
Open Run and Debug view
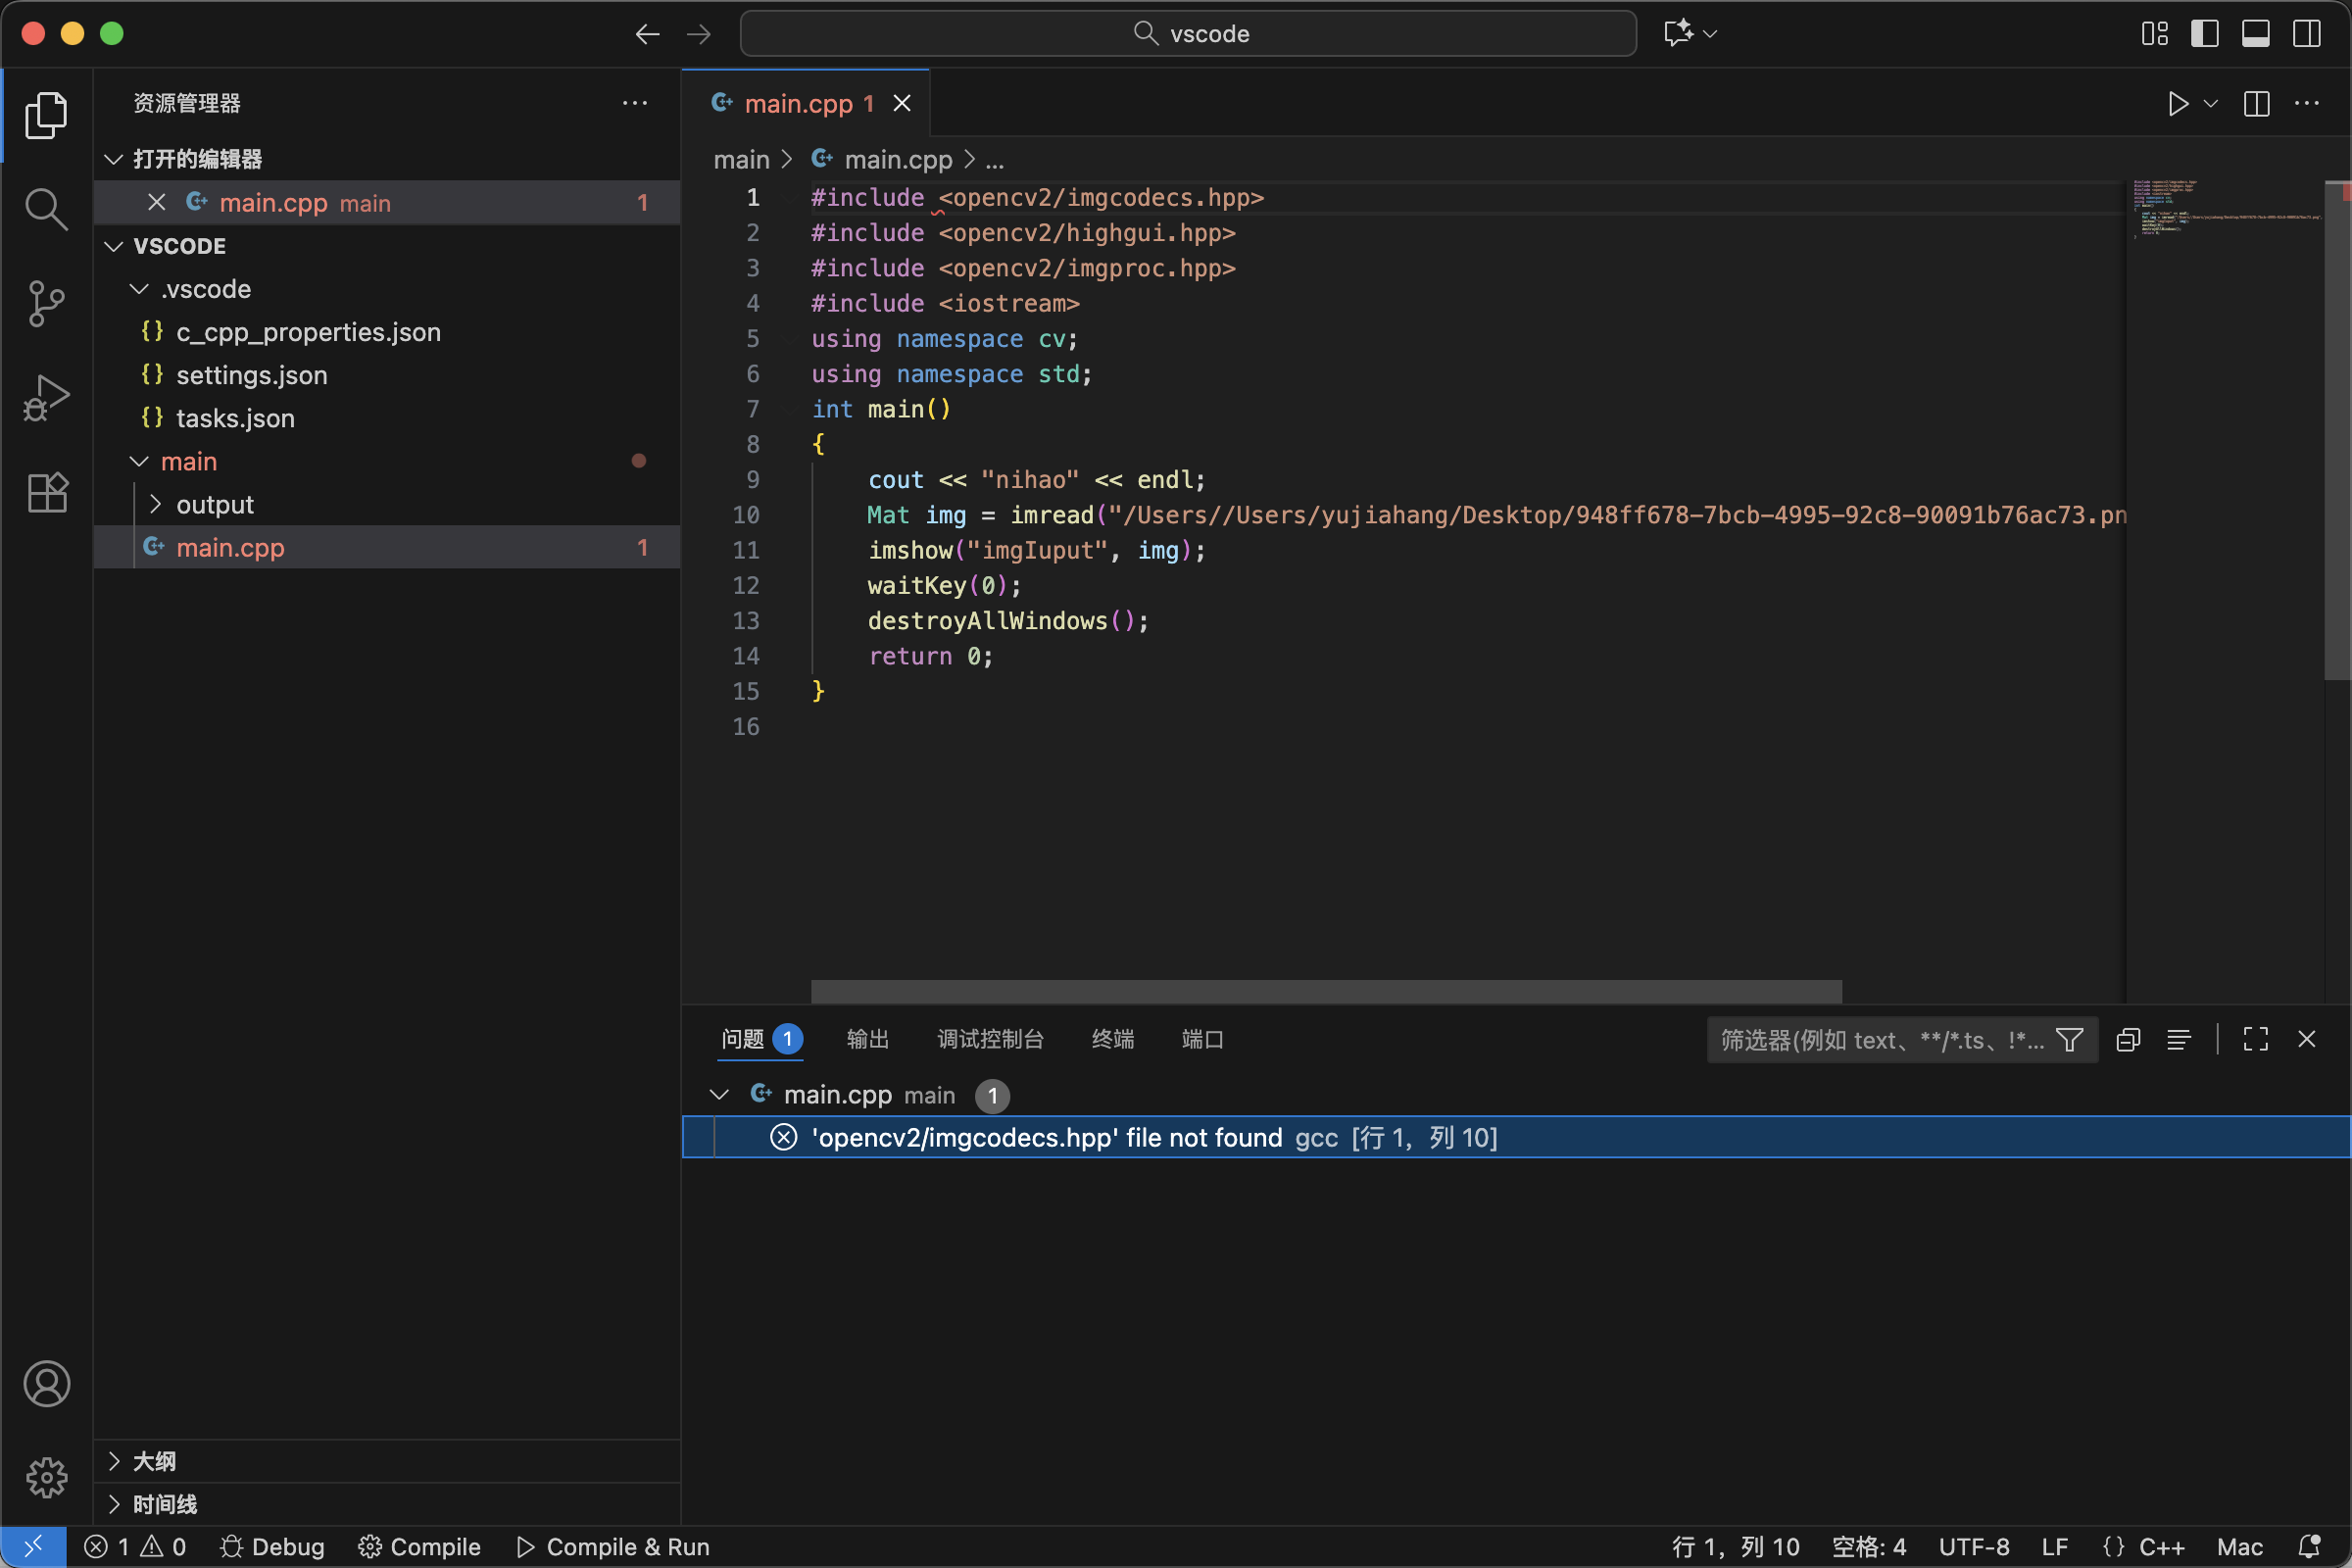(46, 398)
